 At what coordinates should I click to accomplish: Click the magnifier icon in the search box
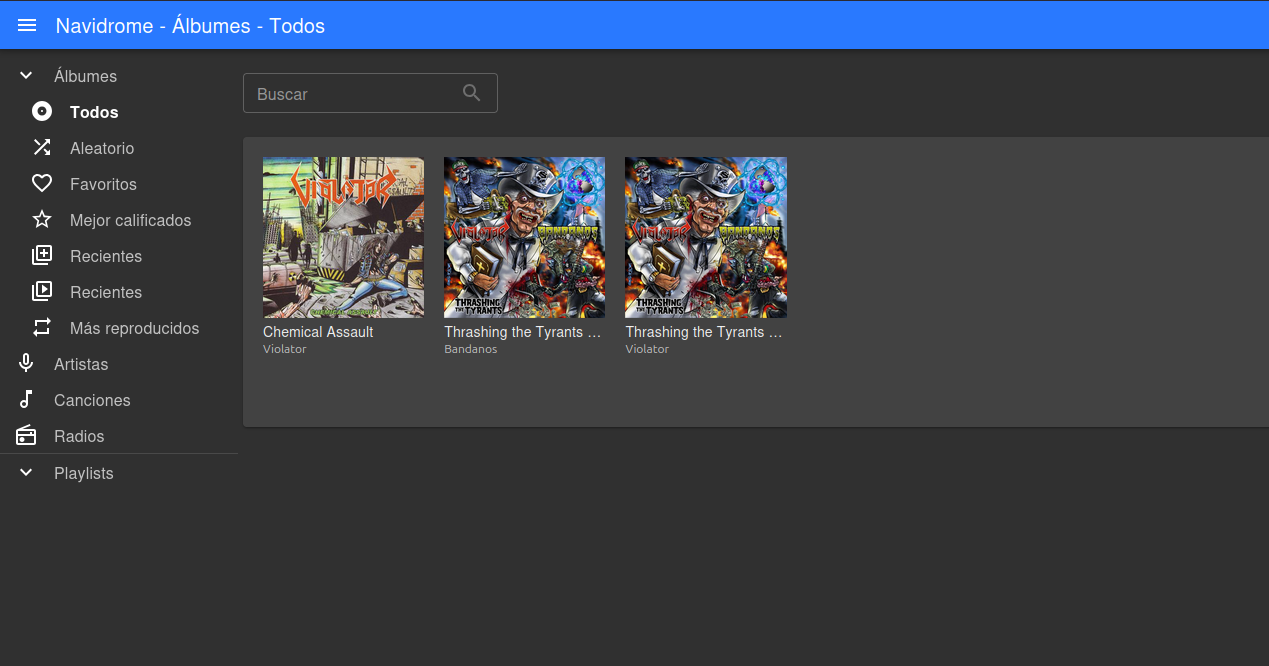coord(472,93)
